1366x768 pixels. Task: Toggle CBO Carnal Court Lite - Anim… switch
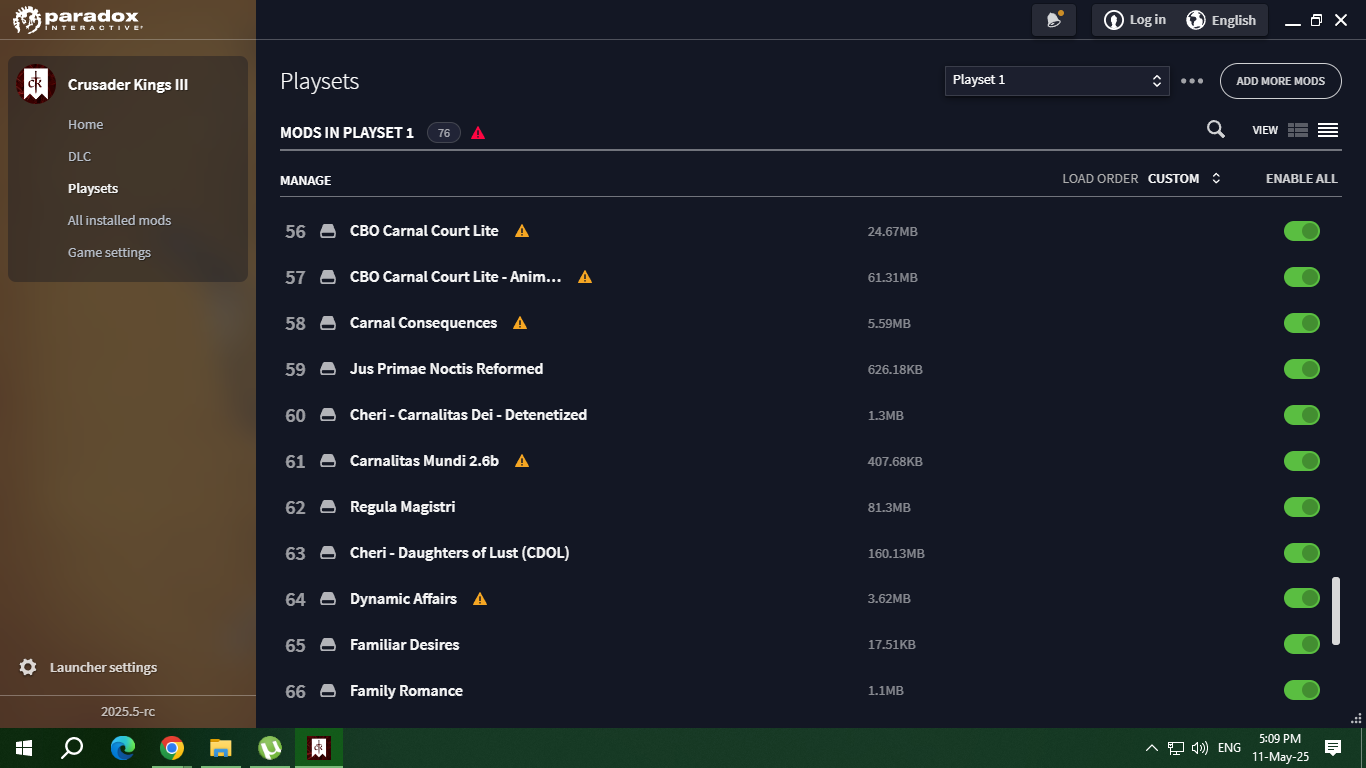[x=1302, y=277]
